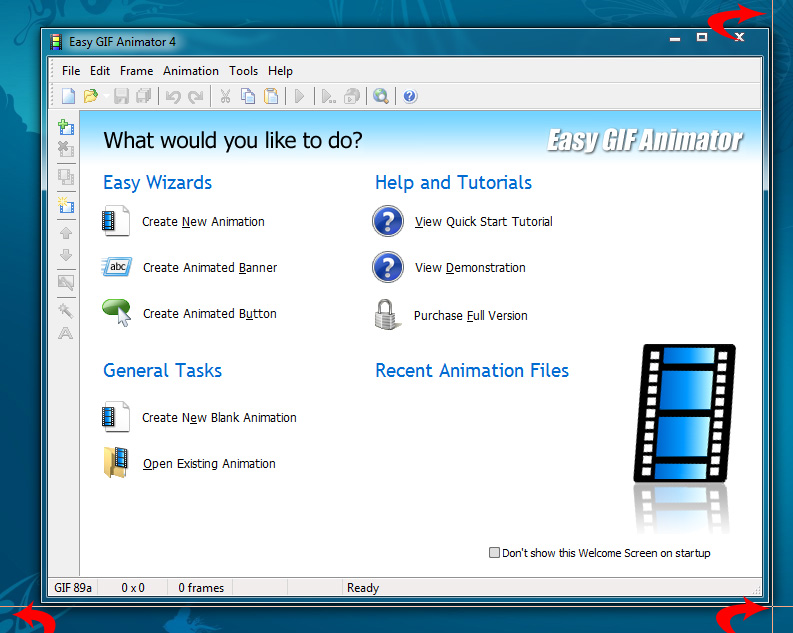
Task: Click the Edit Image sidebar icon
Action: 66,282
